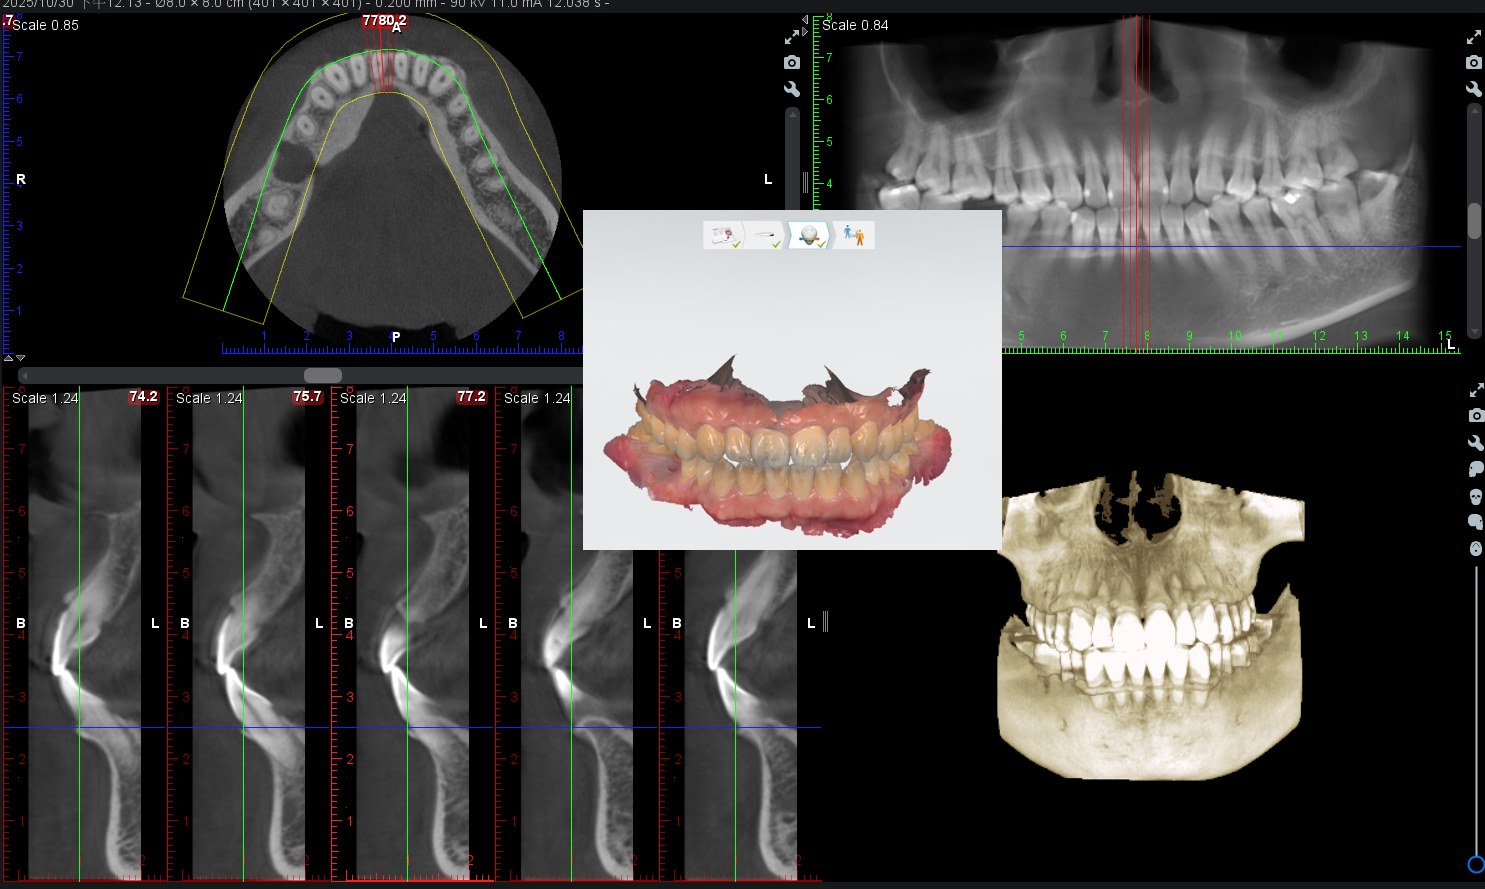
Task: Select the occlusal view orientation icon
Action: pos(1476,549)
